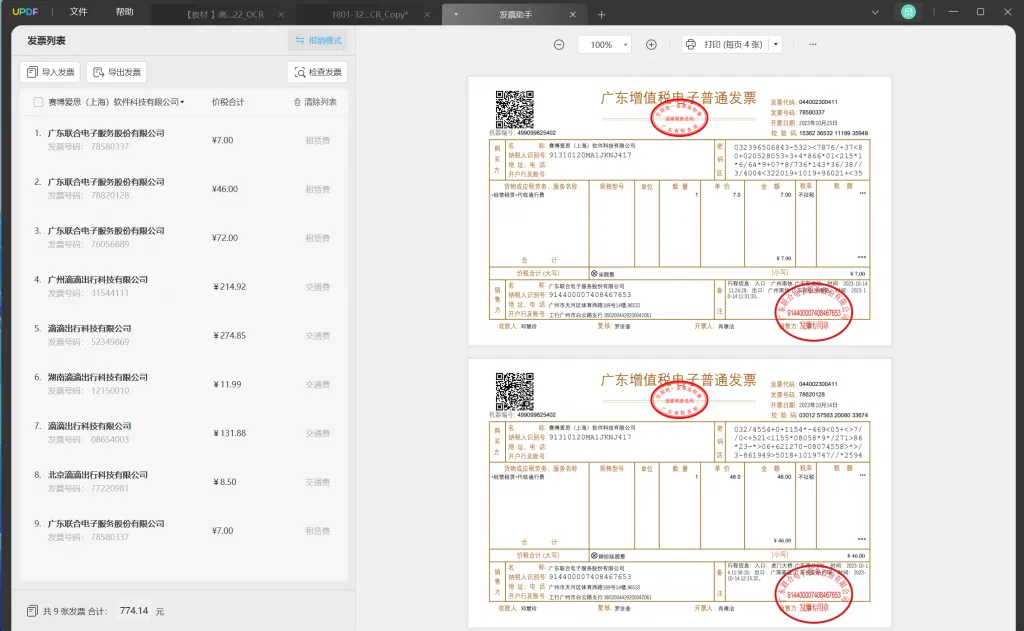Click the ¥11.99 amount
This screenshot has width=1024, height=631.
click(x=227, y=384)
